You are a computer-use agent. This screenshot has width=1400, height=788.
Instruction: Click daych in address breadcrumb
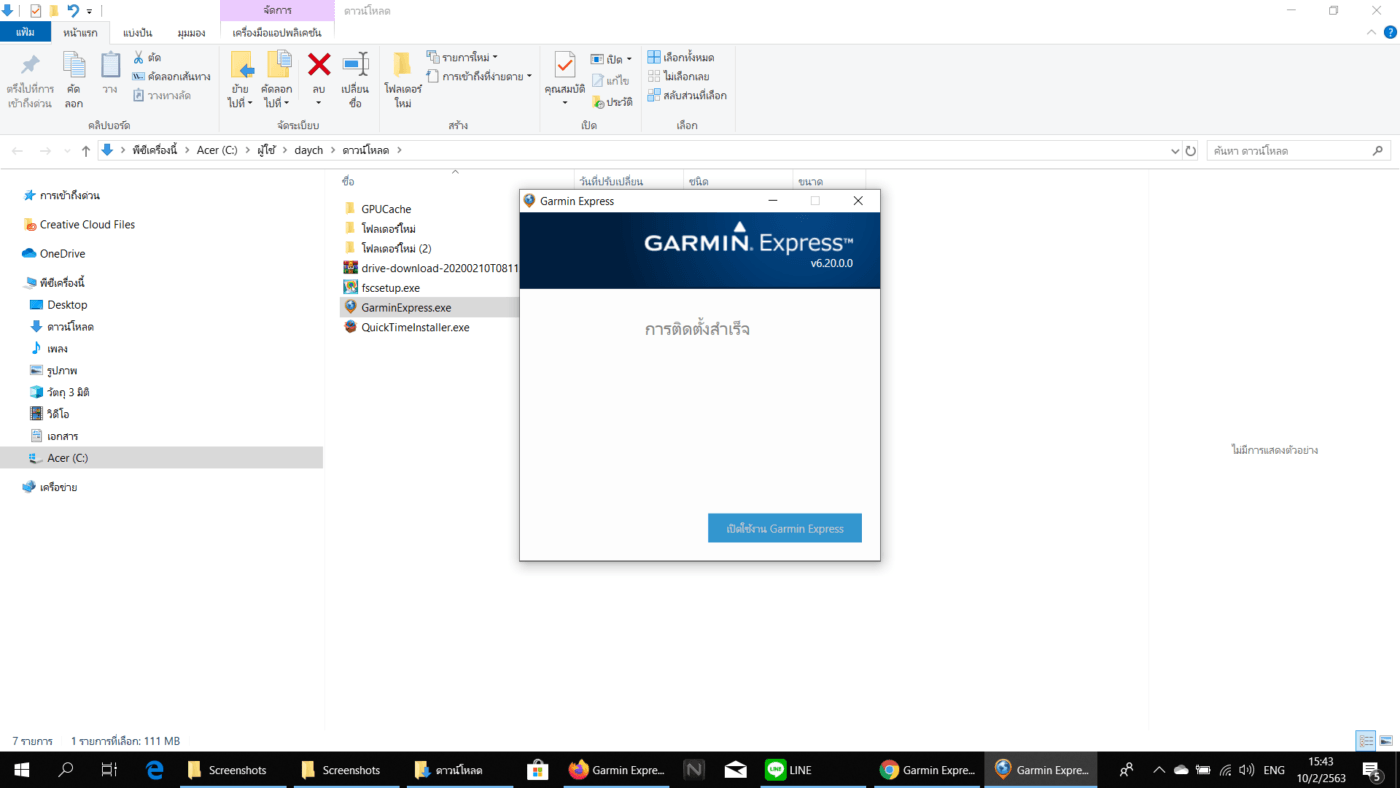308,150
